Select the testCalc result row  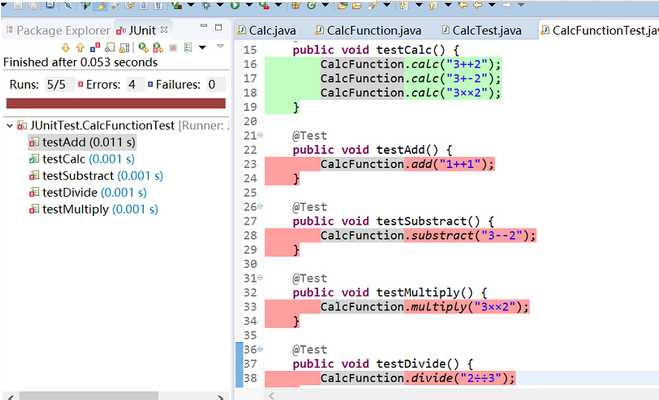tap(82, 159)
